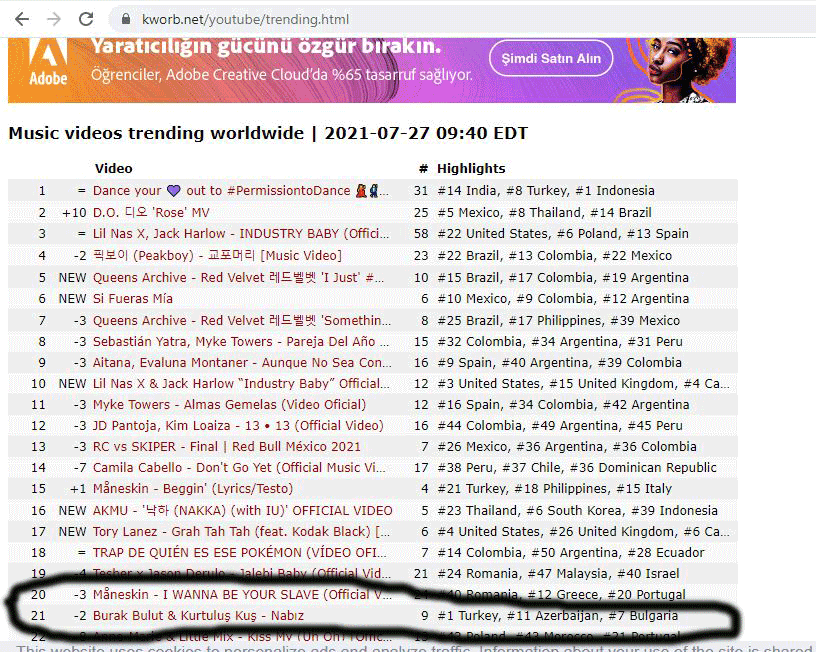Image resolution: width=816 pixels, height=652 pixels.
Task: Open Myke Towers 'Almas Gemelas' link
Action: coord(229,405)
